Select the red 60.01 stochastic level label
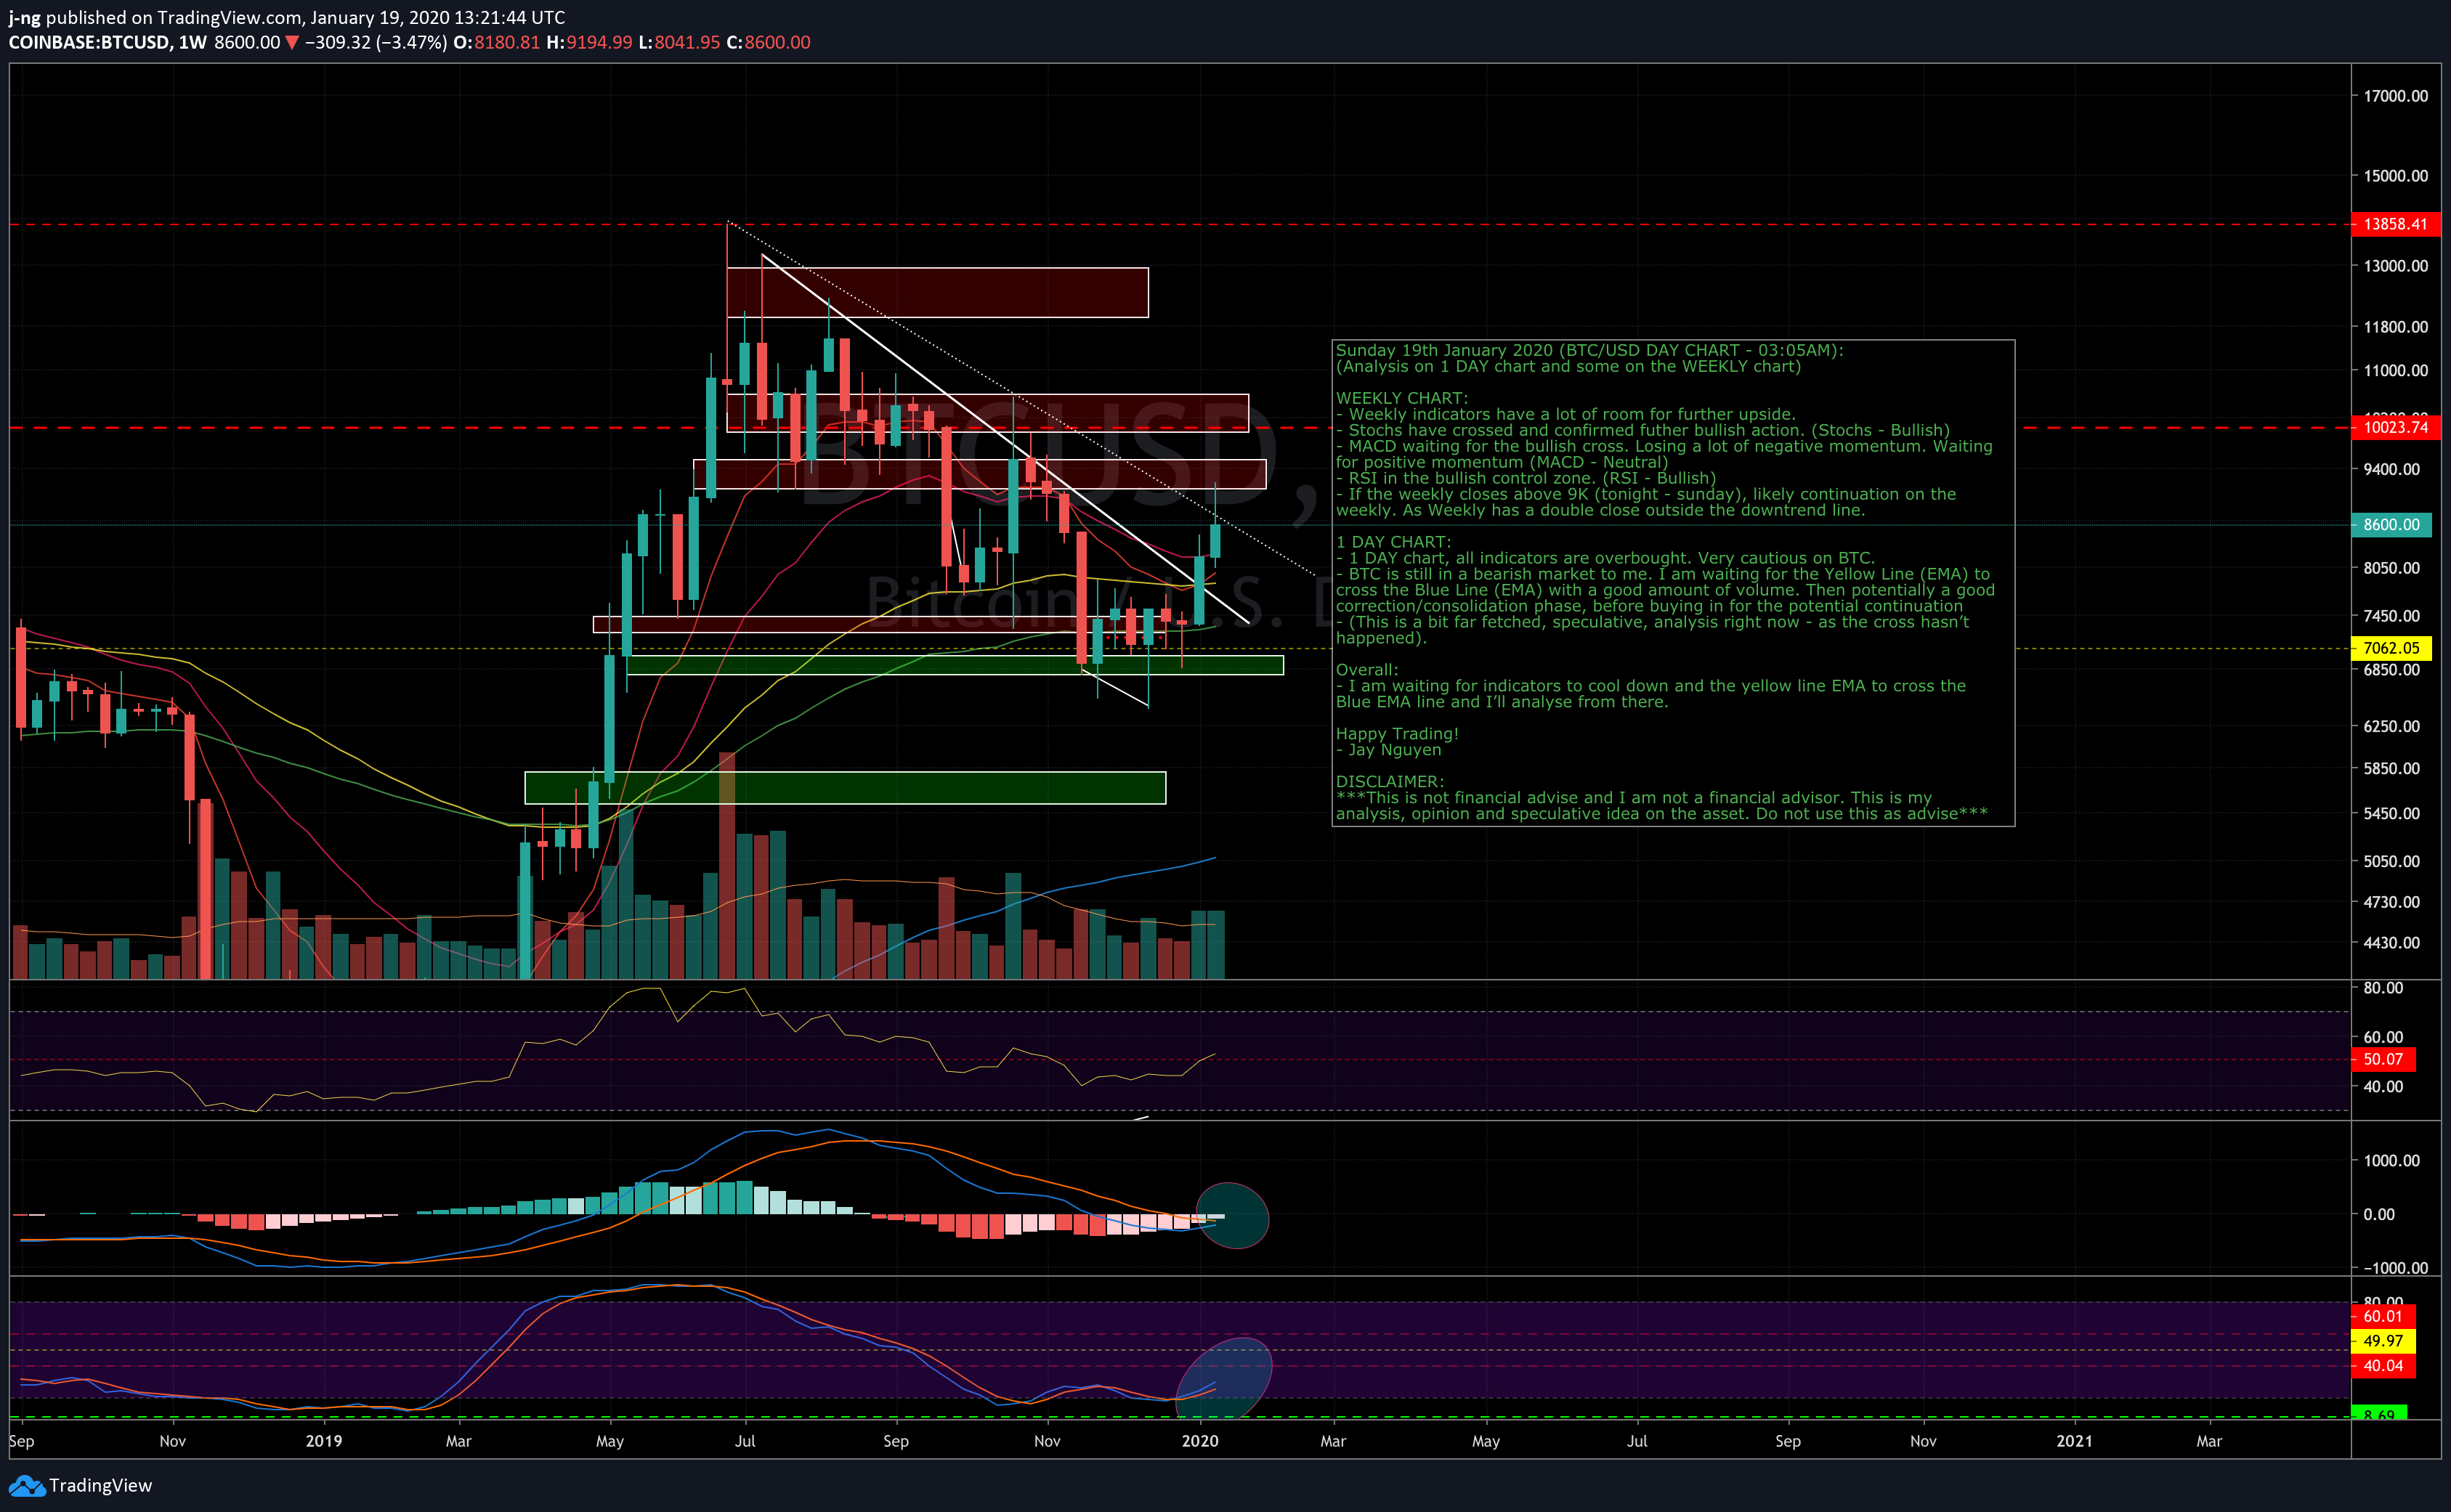2451x1512 pixels. point(2383,1316)
